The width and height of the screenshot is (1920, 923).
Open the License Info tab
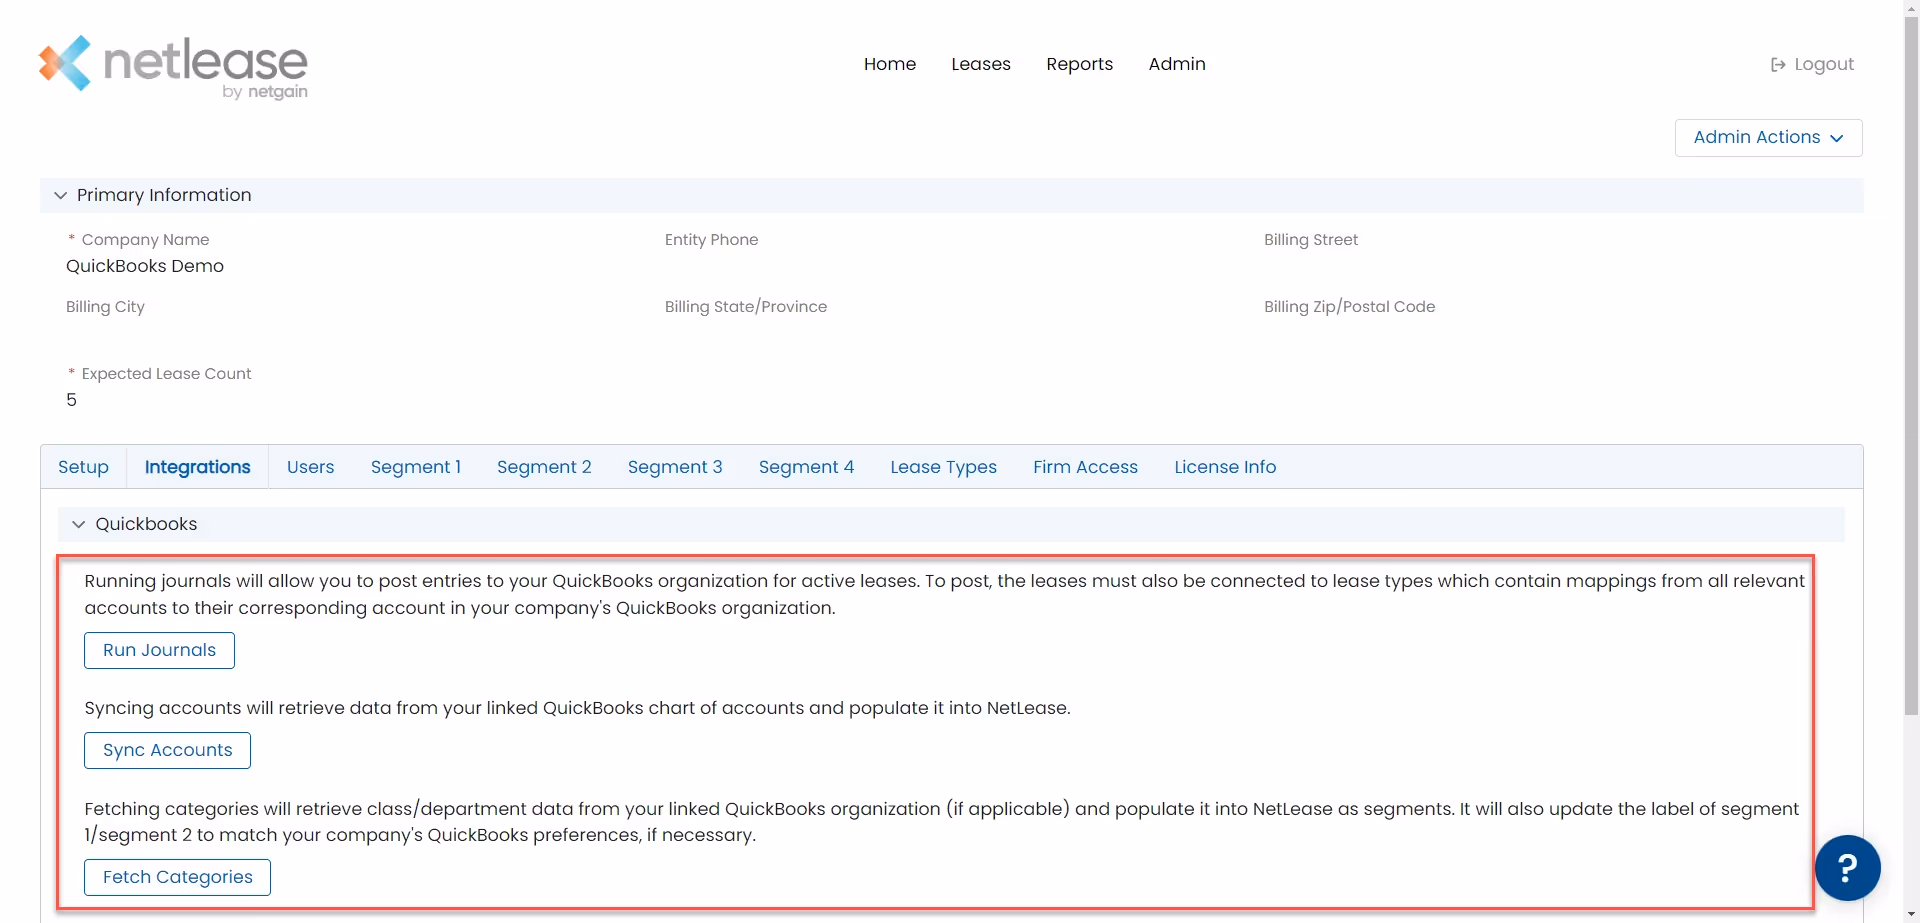pyautogui.click(x=1225, y=466)
